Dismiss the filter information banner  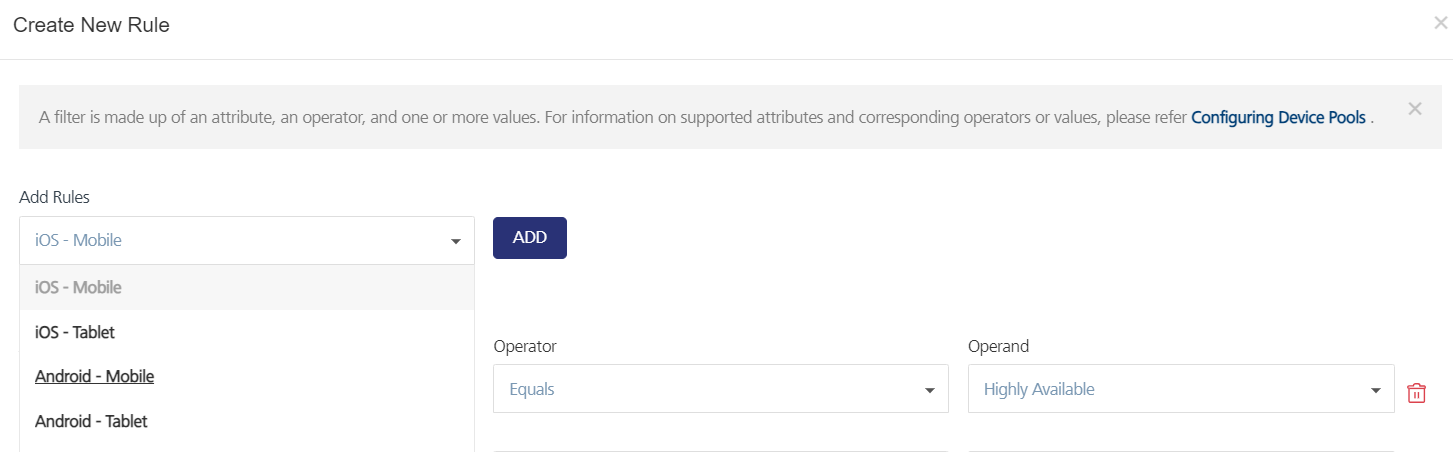coord(1415,109)
